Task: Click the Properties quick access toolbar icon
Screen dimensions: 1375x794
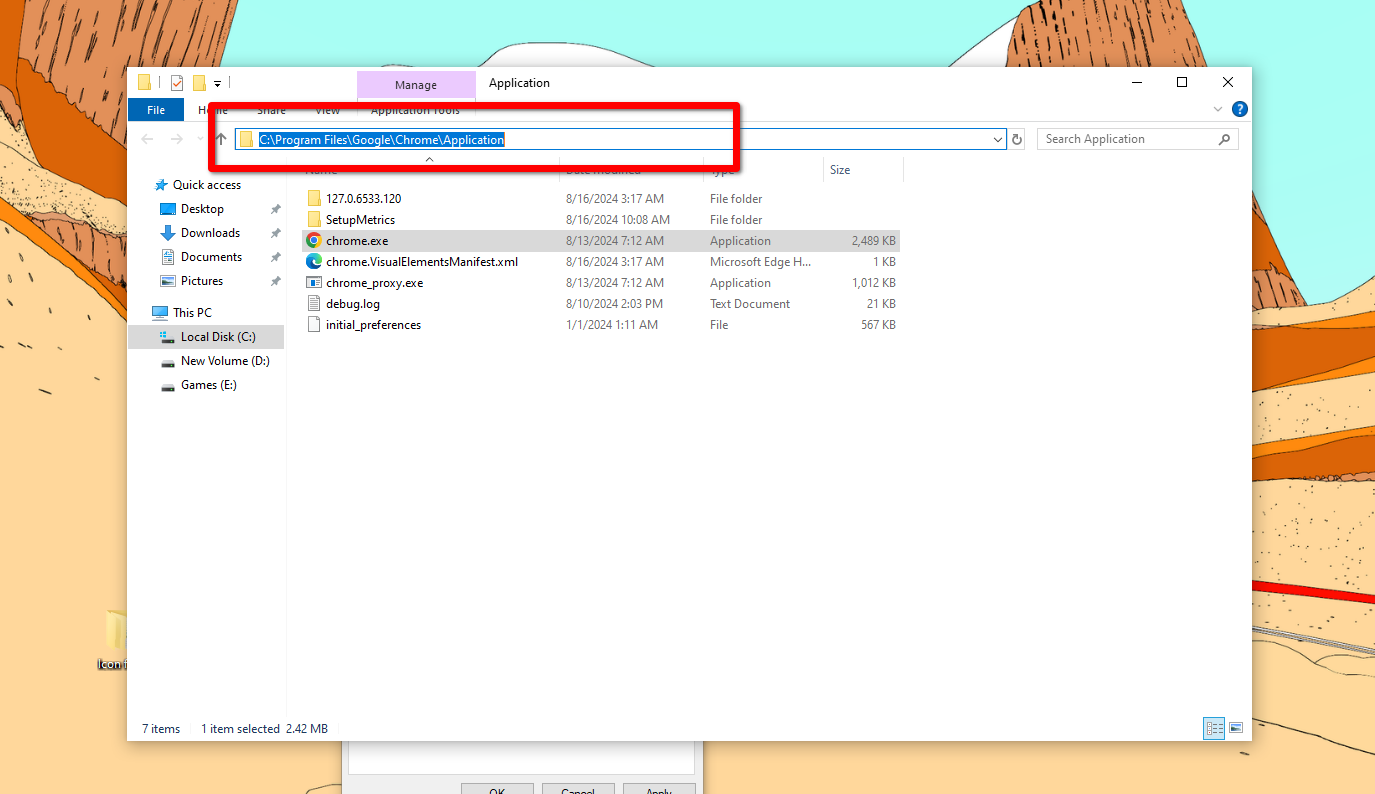Action: click(x=177, y=83)
